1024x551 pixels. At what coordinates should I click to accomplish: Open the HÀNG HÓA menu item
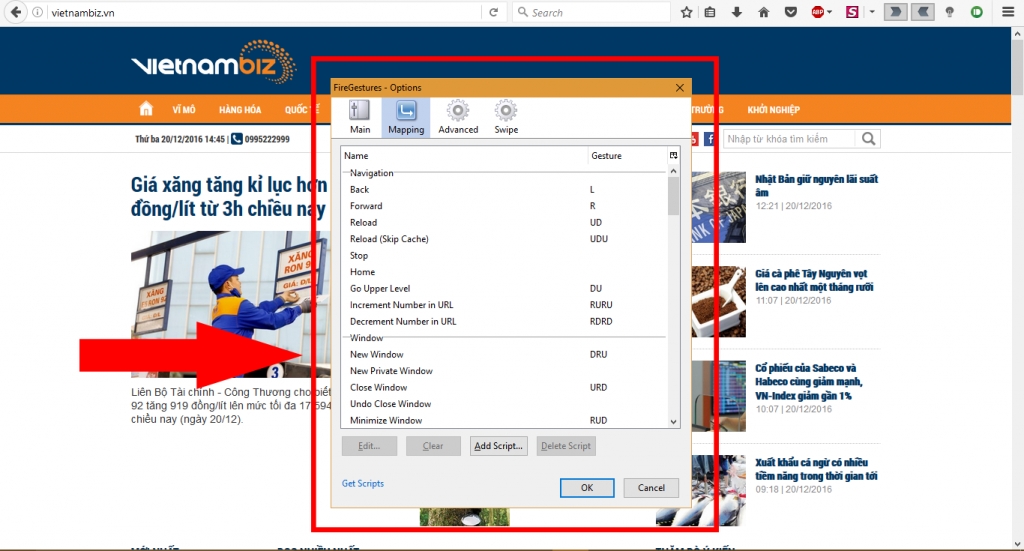coord(240,110)
